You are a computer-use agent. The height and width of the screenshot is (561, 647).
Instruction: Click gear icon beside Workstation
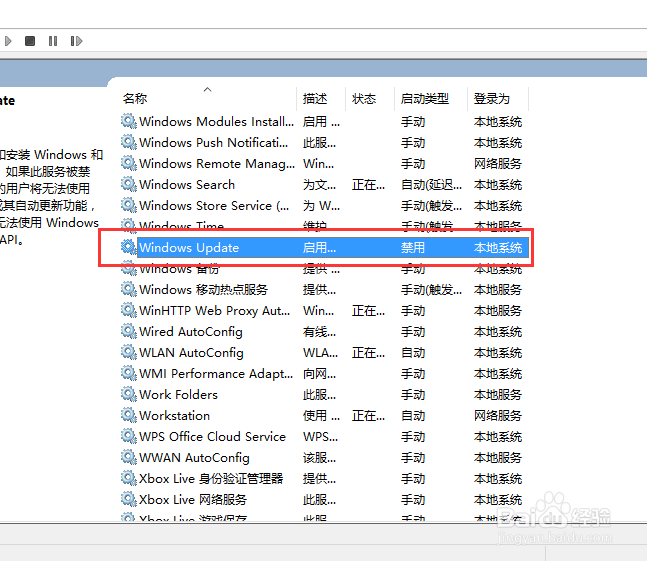(x=128, y=416)
